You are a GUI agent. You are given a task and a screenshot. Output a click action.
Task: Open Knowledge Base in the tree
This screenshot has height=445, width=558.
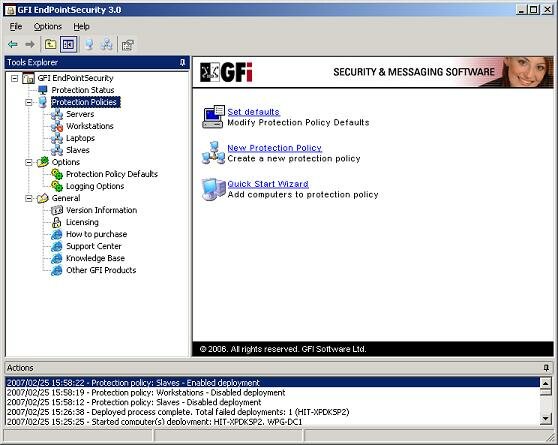pos(95,258)
